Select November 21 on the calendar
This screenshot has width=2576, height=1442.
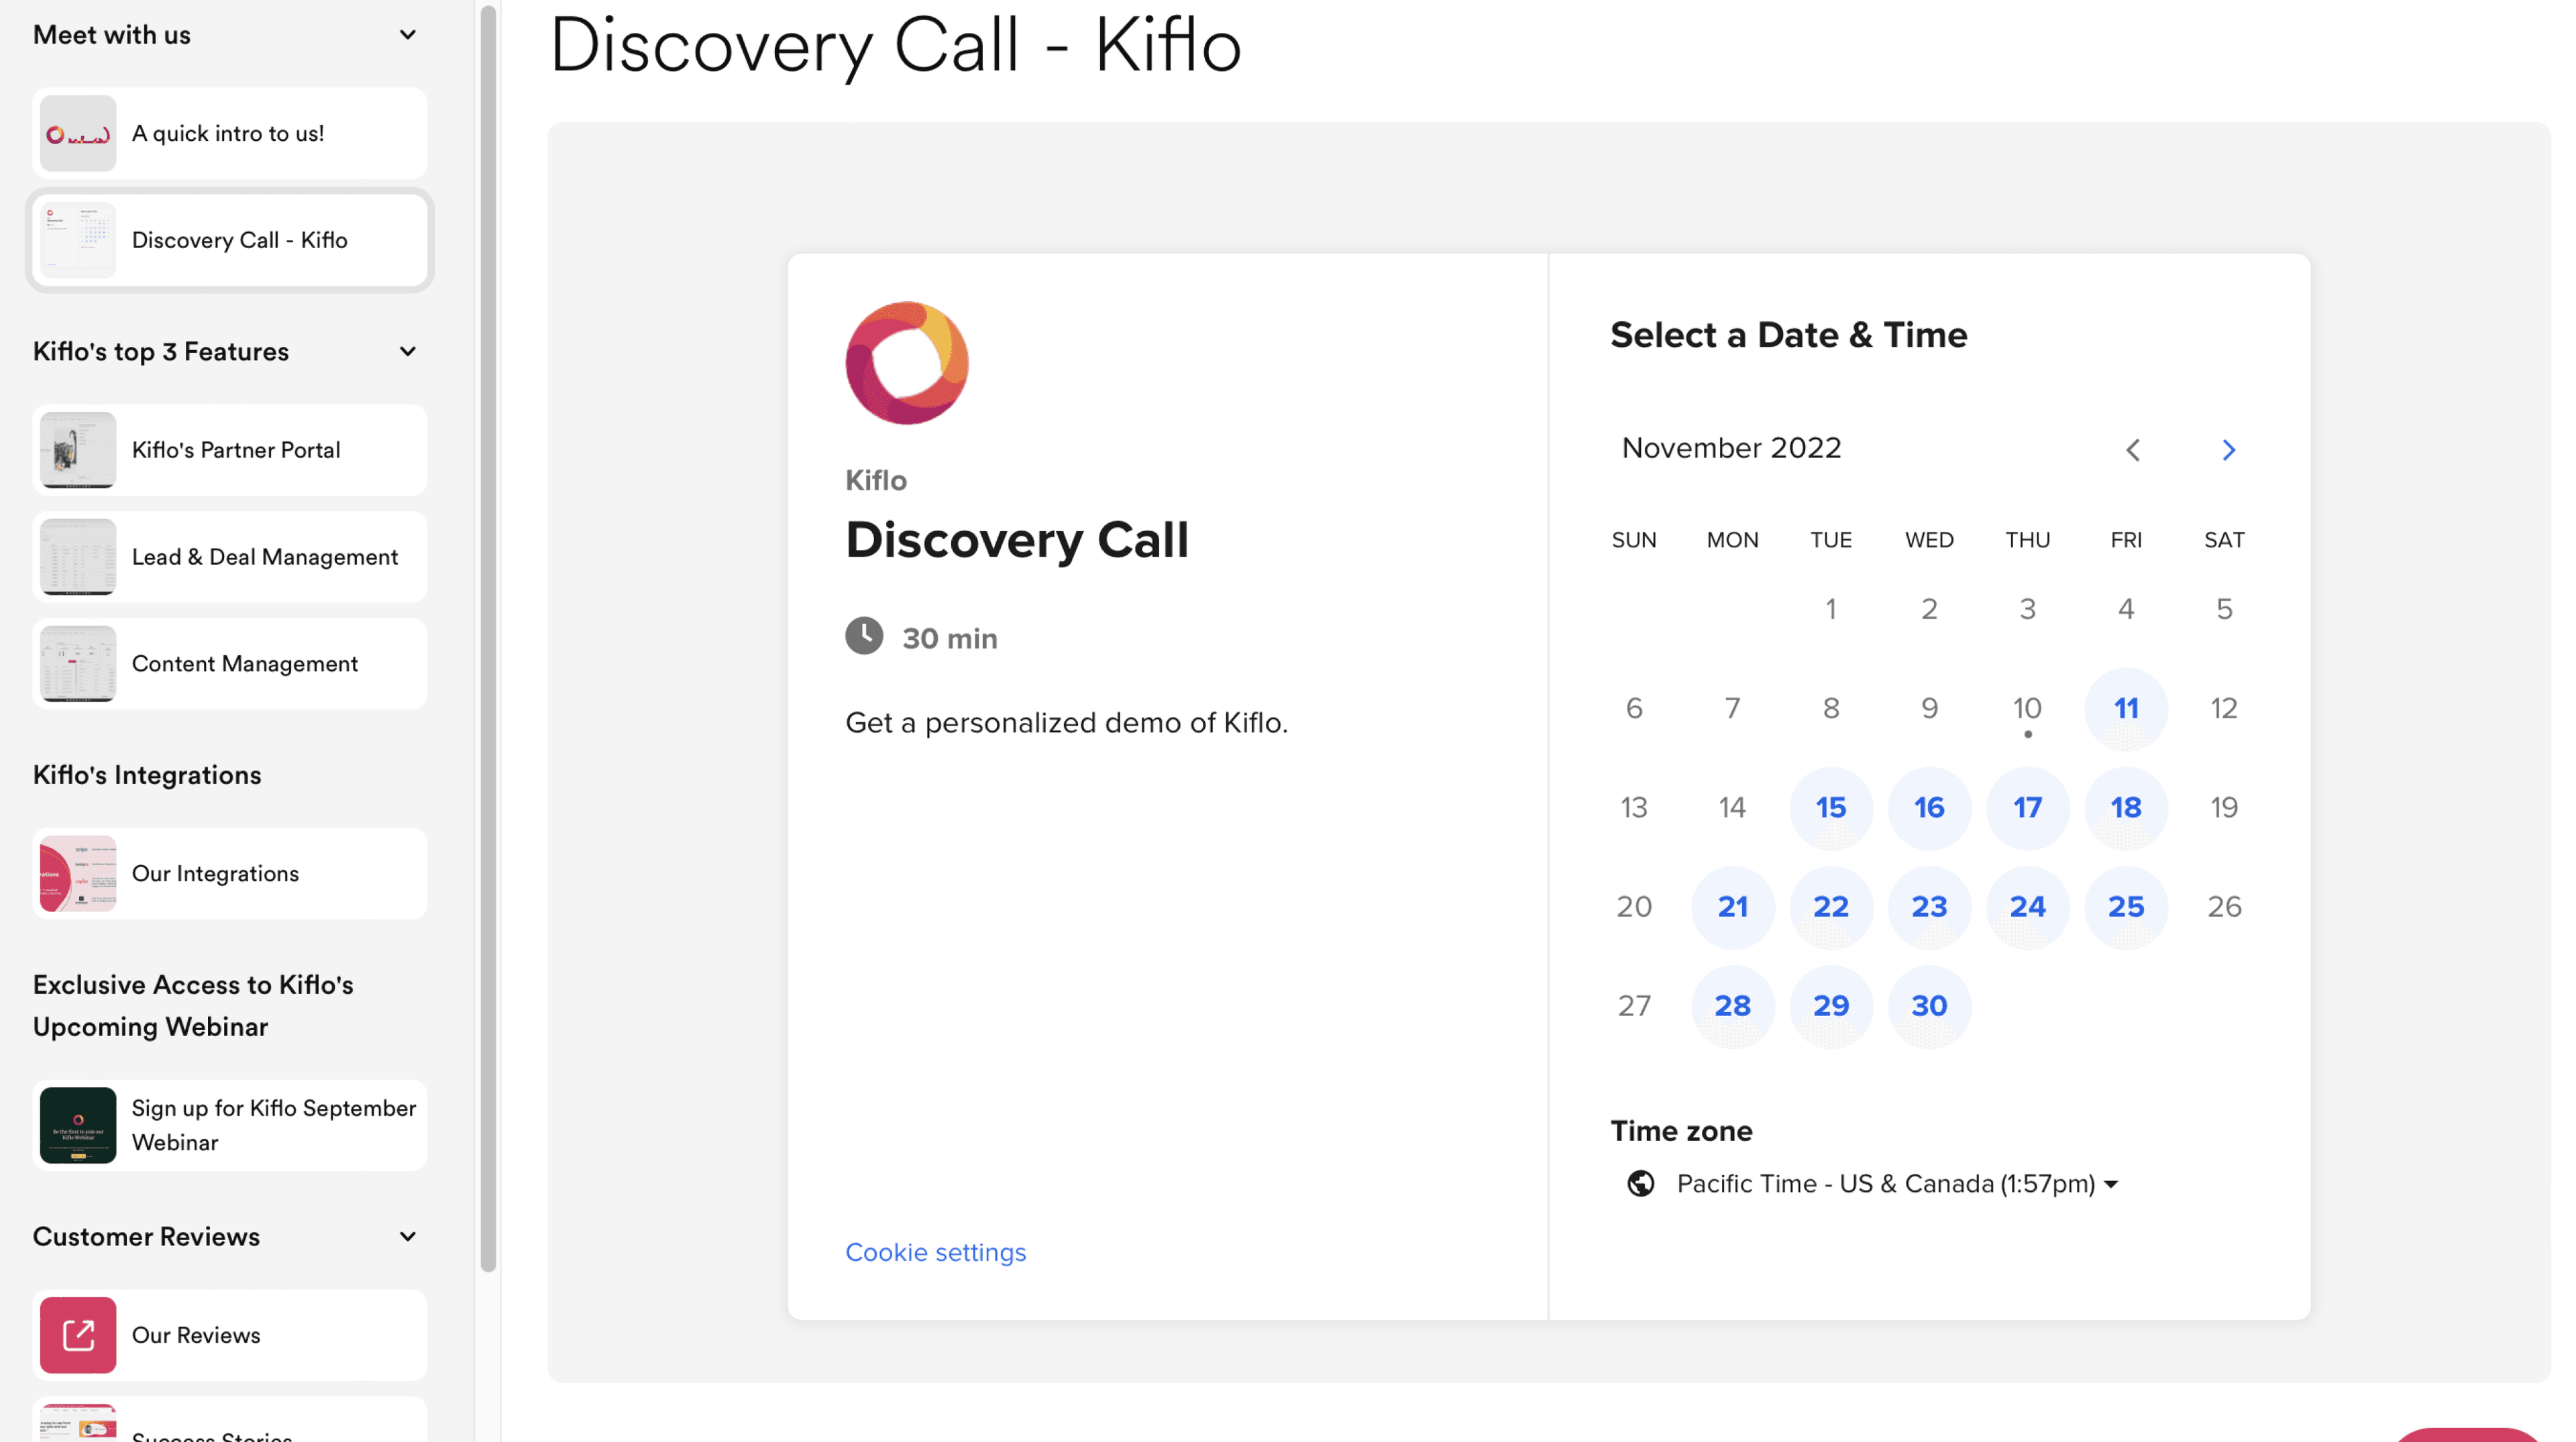(1733, 907)
